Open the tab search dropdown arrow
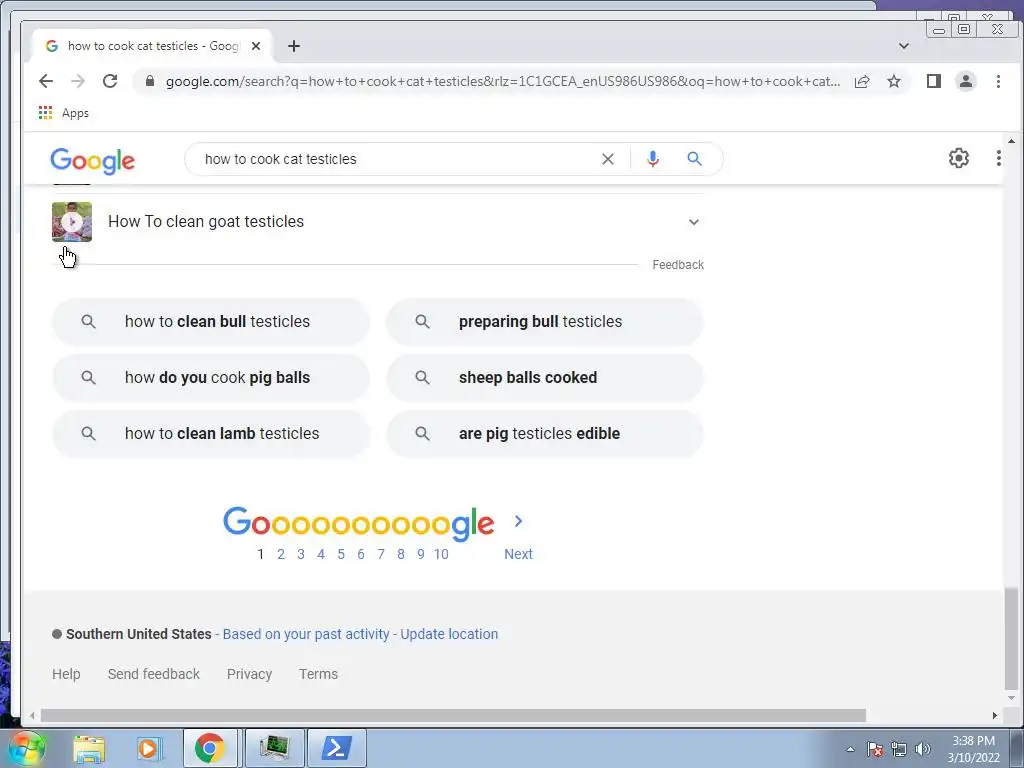The height and width of the screenshot is (768, 1024). pyautogui.click(x=904, y=46)
